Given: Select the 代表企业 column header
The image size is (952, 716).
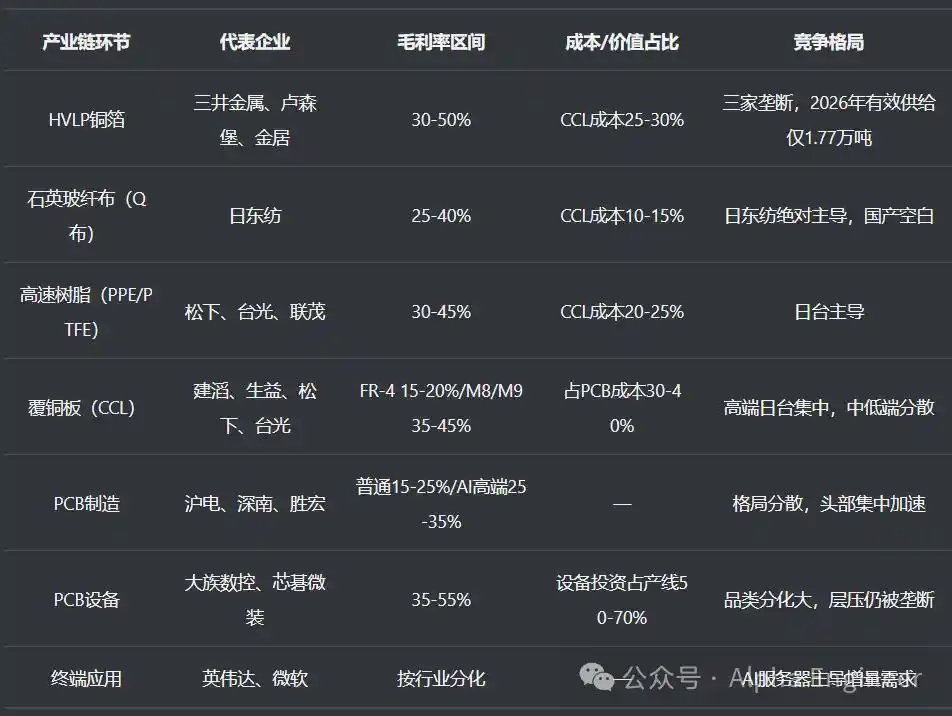Looking at the screenshot, I should 255,42.
